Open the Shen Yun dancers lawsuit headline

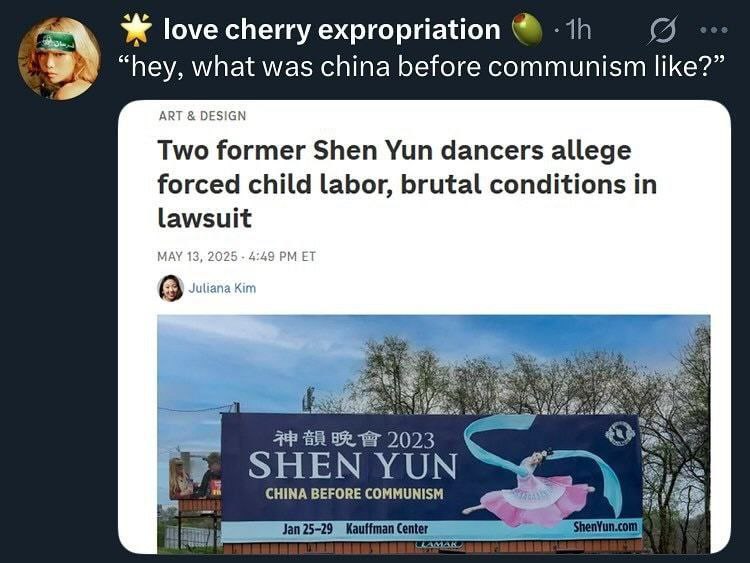pyautogui.click(x=407, y=184)
